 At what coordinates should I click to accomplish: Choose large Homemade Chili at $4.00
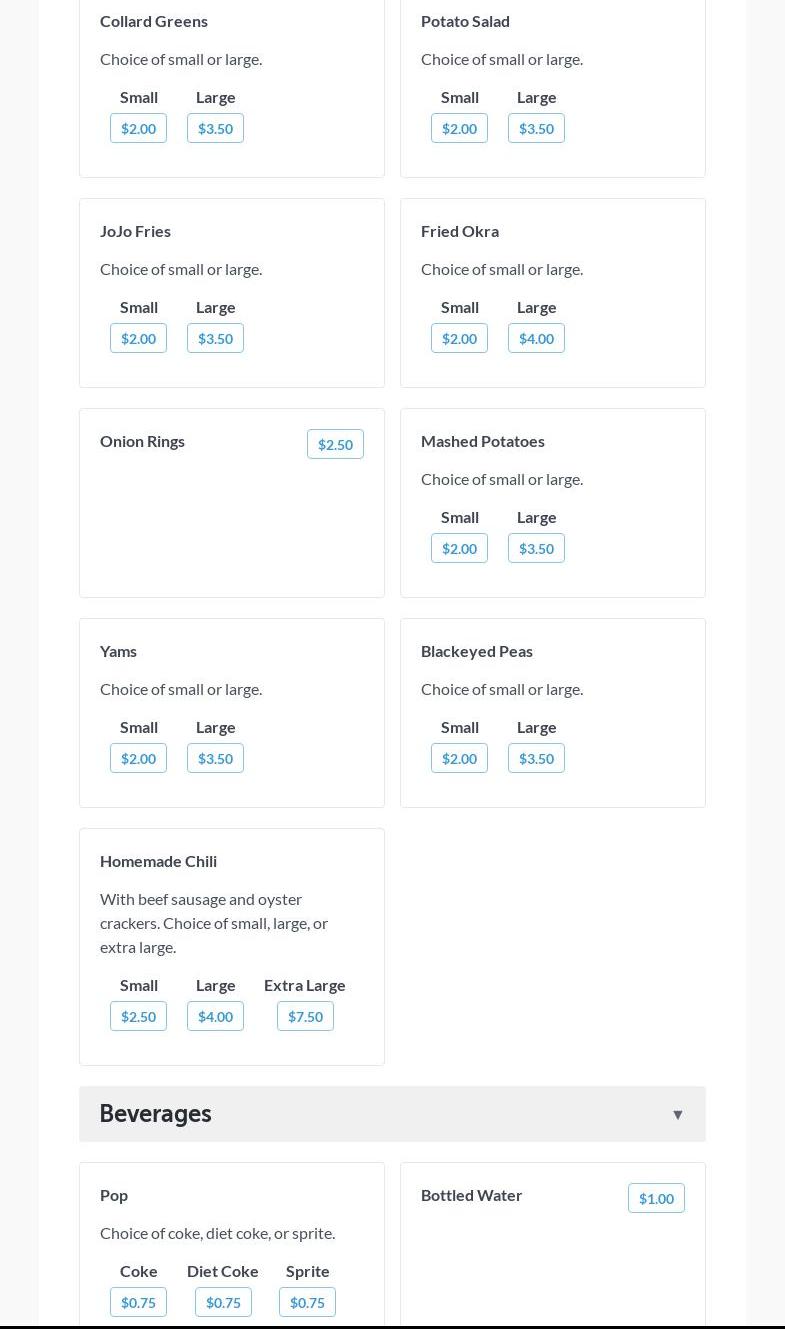point(215,1016)
